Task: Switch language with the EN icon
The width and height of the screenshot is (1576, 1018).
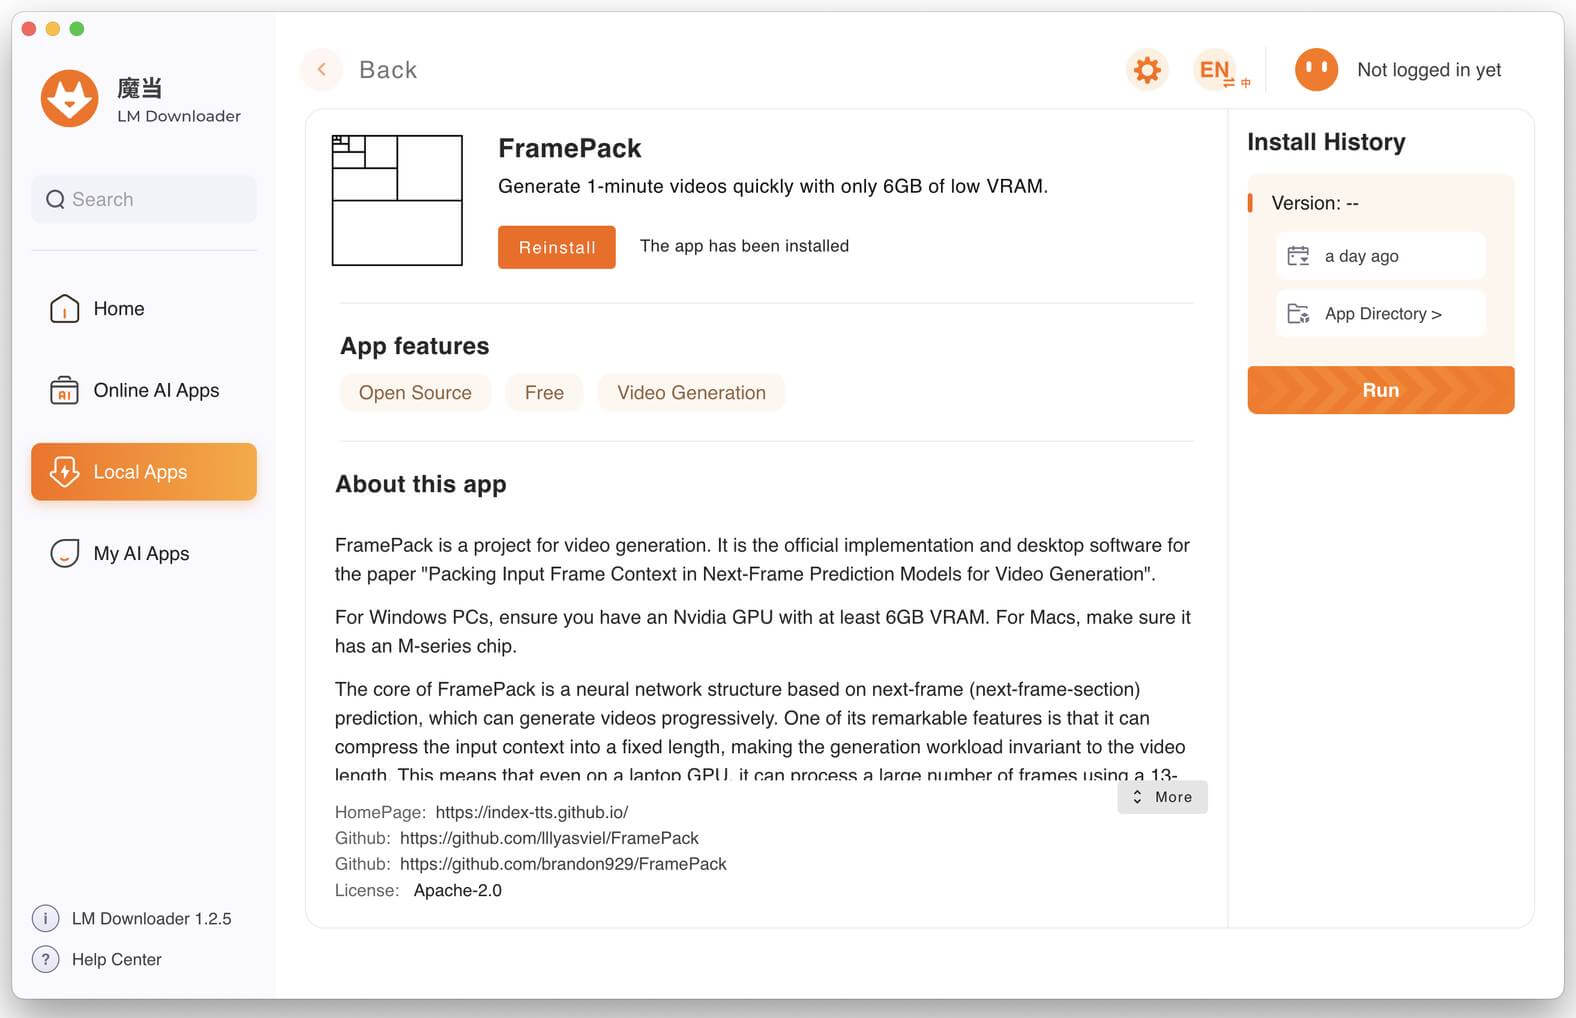Action: [x=1222, y=70]
